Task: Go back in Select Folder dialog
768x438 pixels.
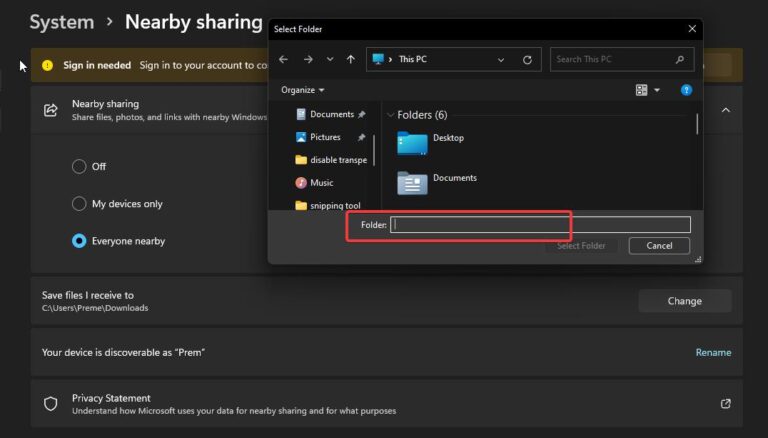Action: pos(283,59)
